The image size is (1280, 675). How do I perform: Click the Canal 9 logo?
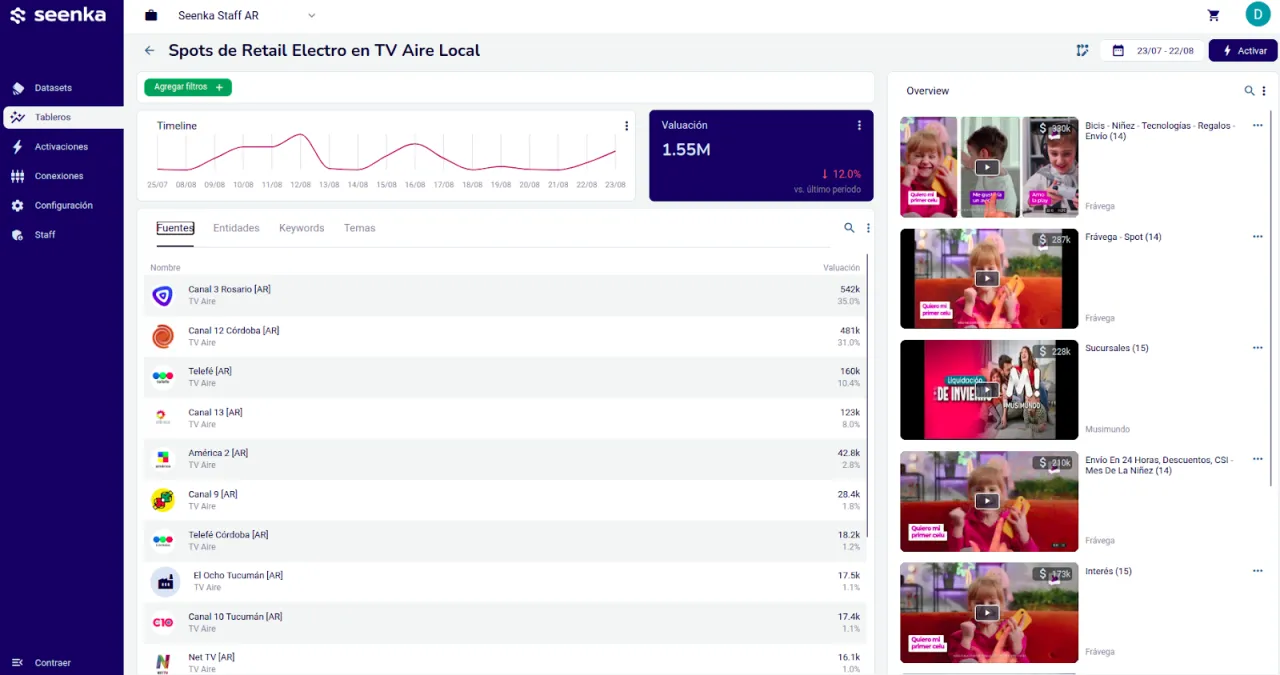pyautogui.click(x=162, y=500)
